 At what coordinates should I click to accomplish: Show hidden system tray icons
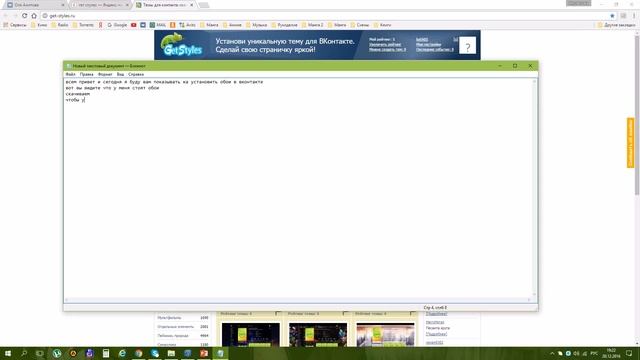[552, 353]
